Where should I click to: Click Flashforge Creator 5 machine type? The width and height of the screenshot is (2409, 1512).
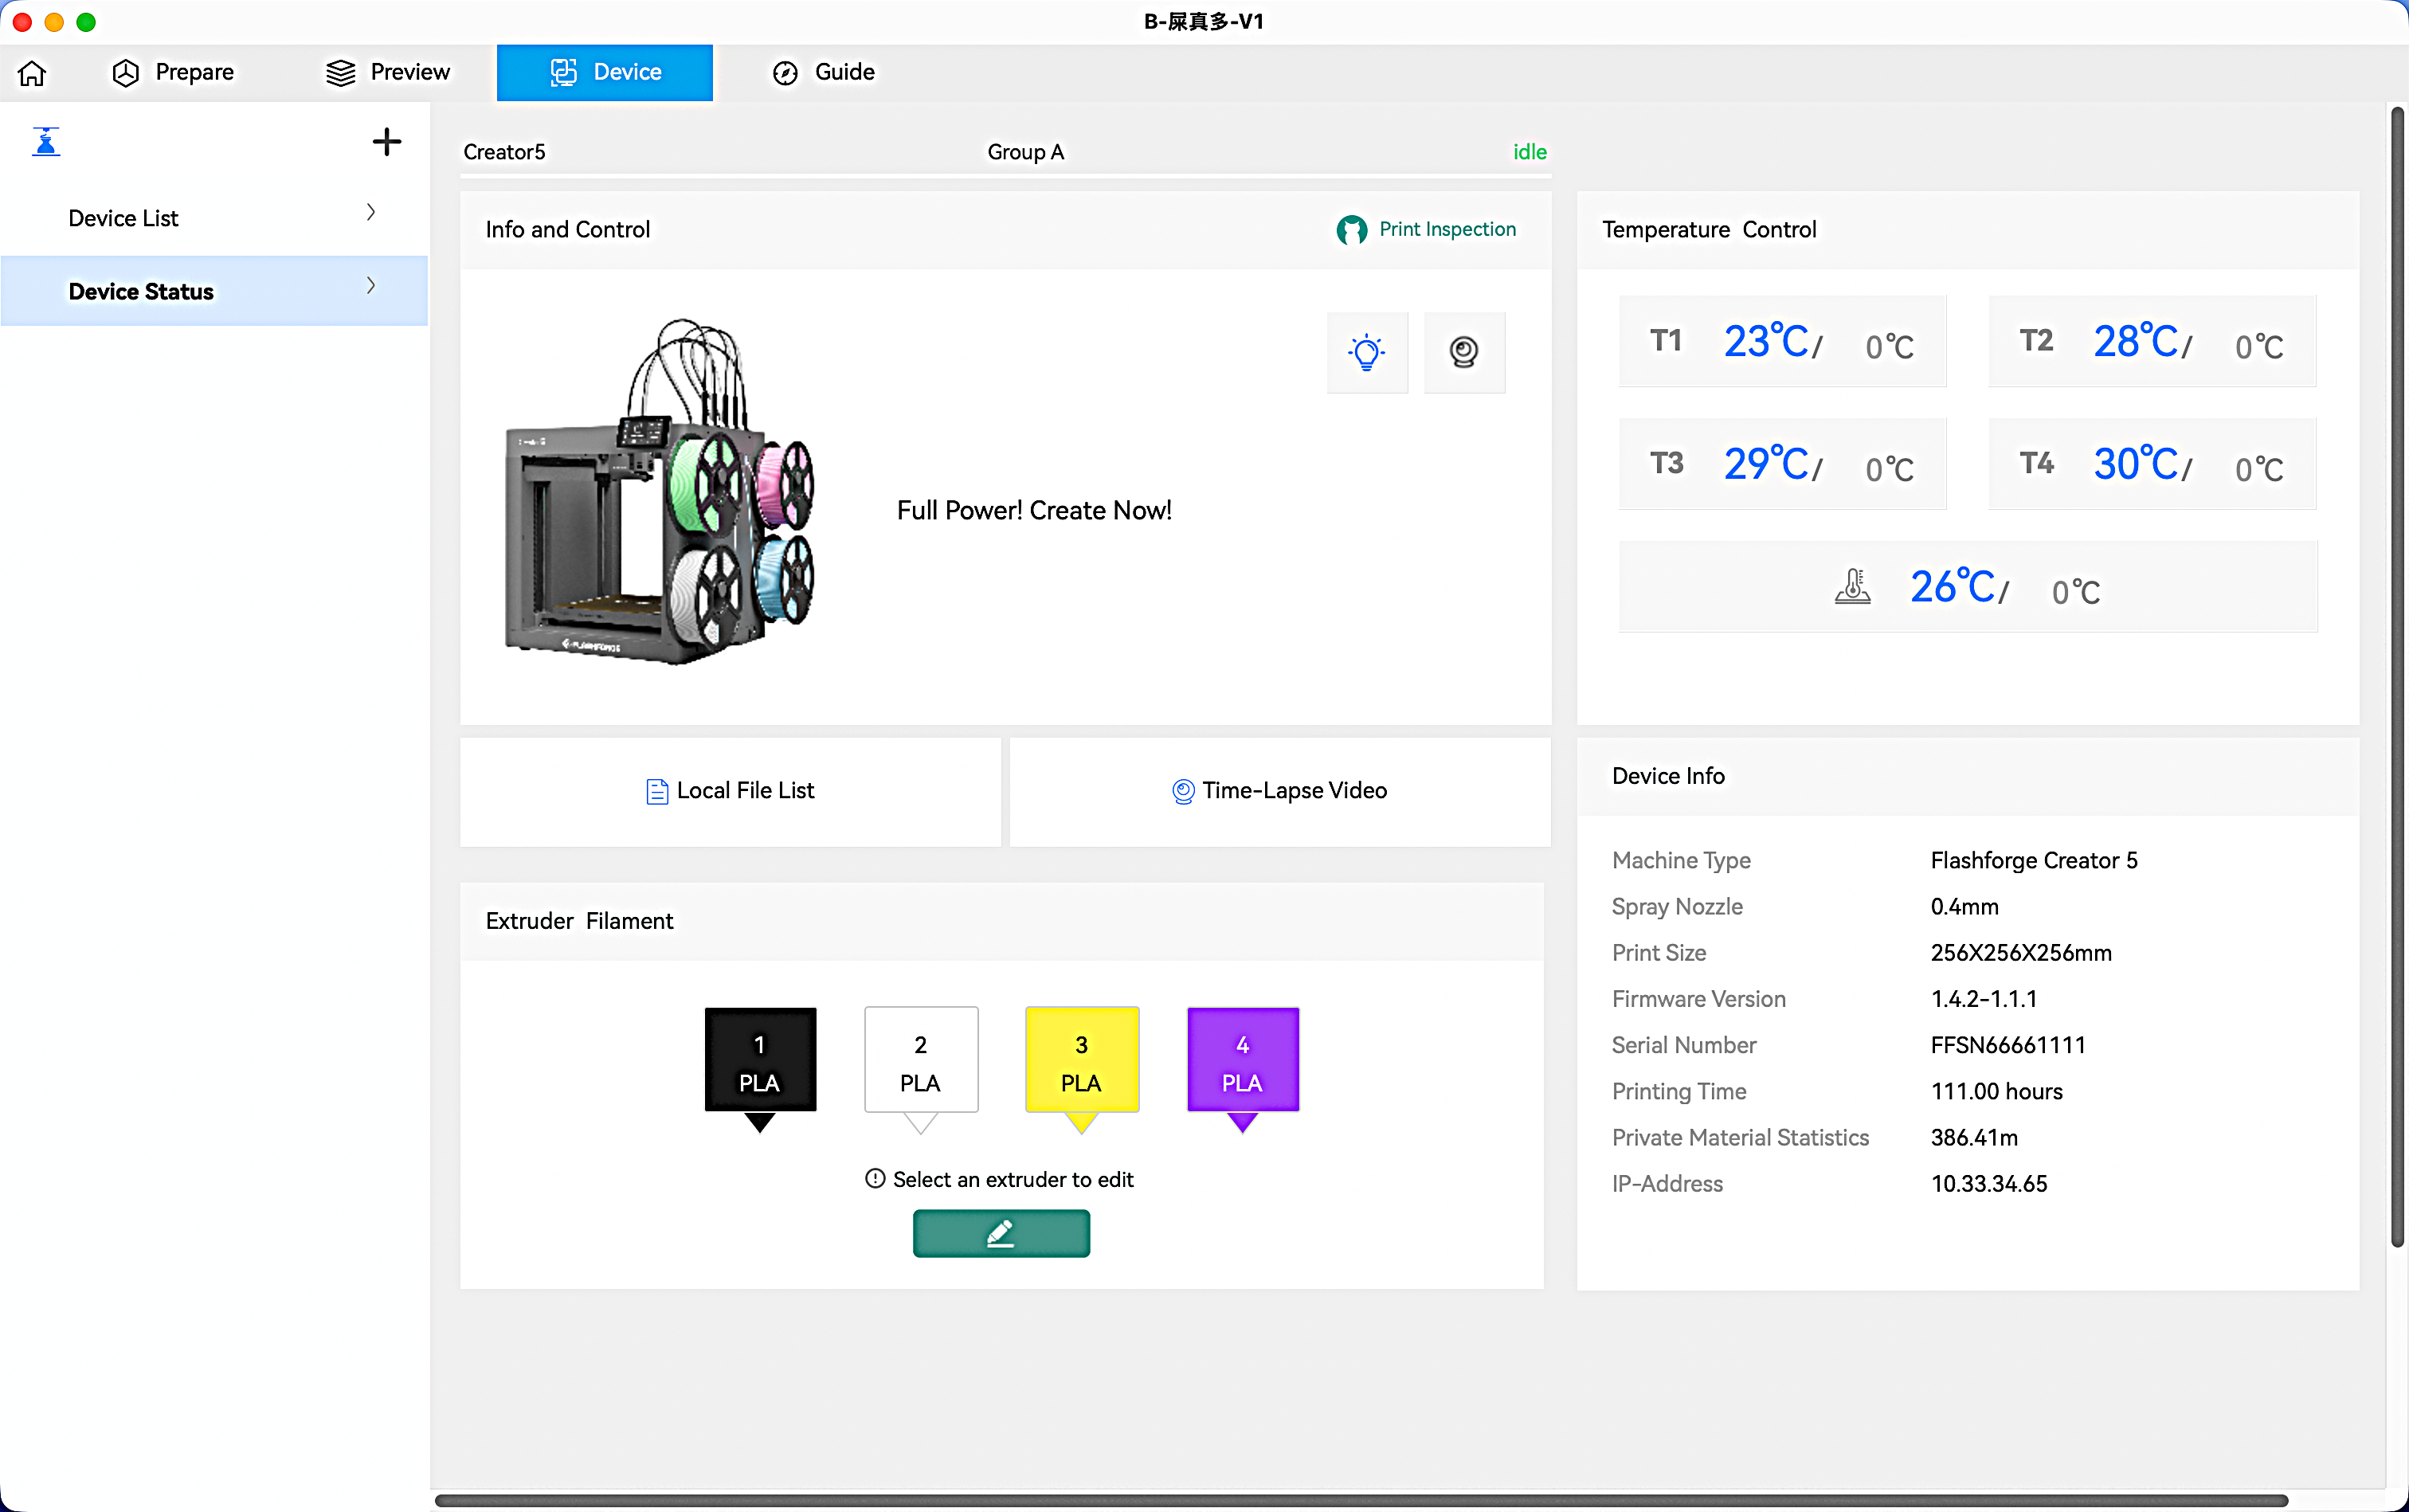pyautogui.click(x=2034, y=860)
